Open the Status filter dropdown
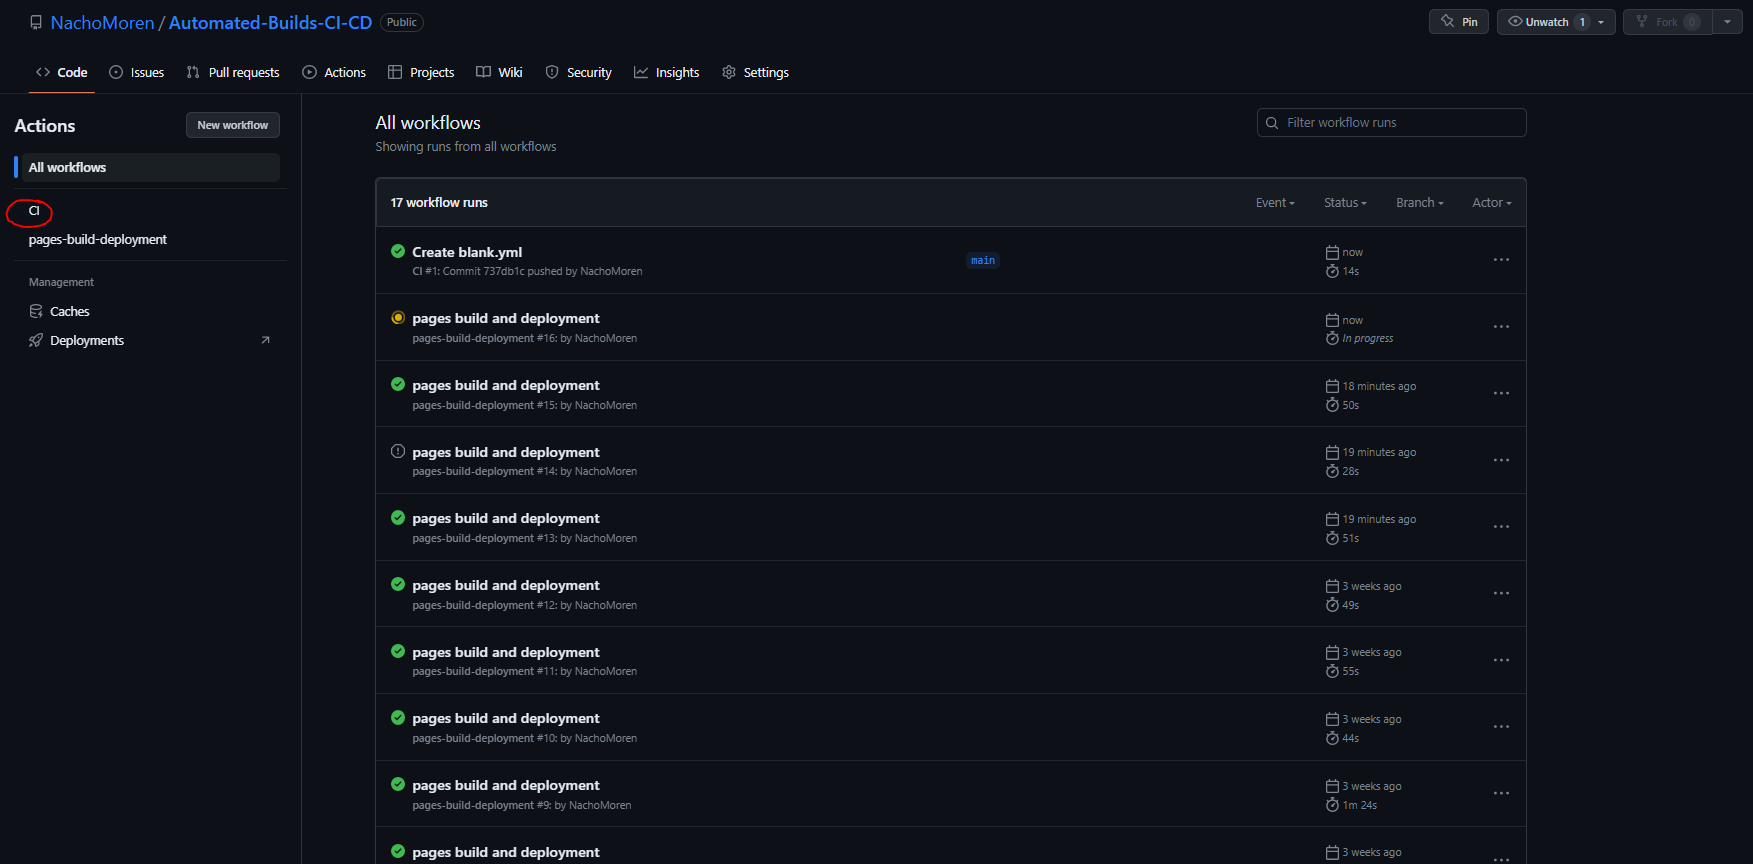Screen dimensions: 1753x864 (1345, 202)
